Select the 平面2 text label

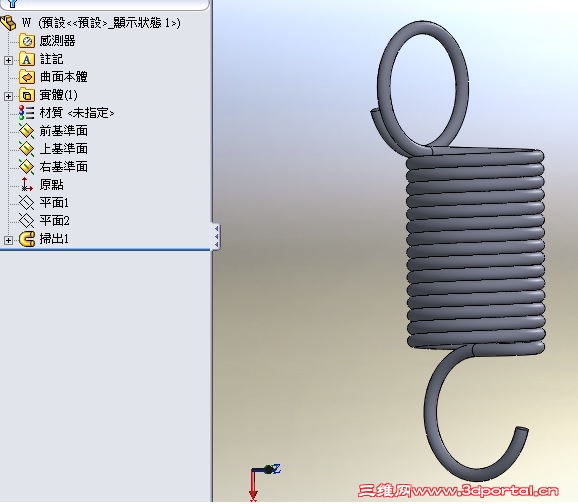(55, 220)
